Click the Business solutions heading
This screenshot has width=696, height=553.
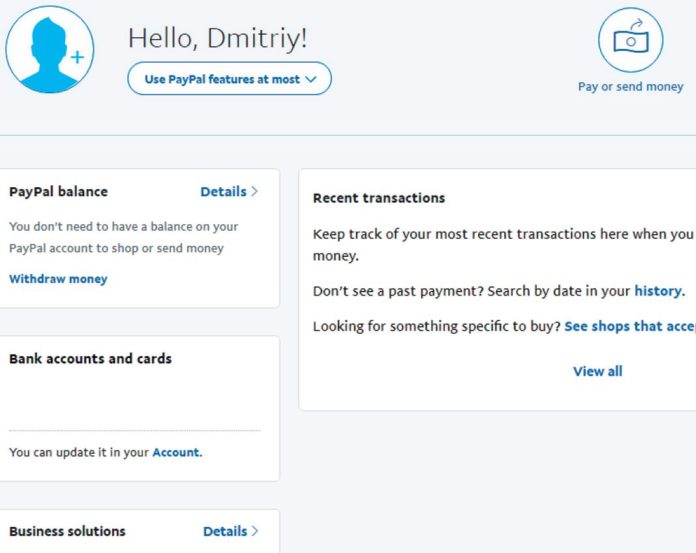[x=67, y=532]
